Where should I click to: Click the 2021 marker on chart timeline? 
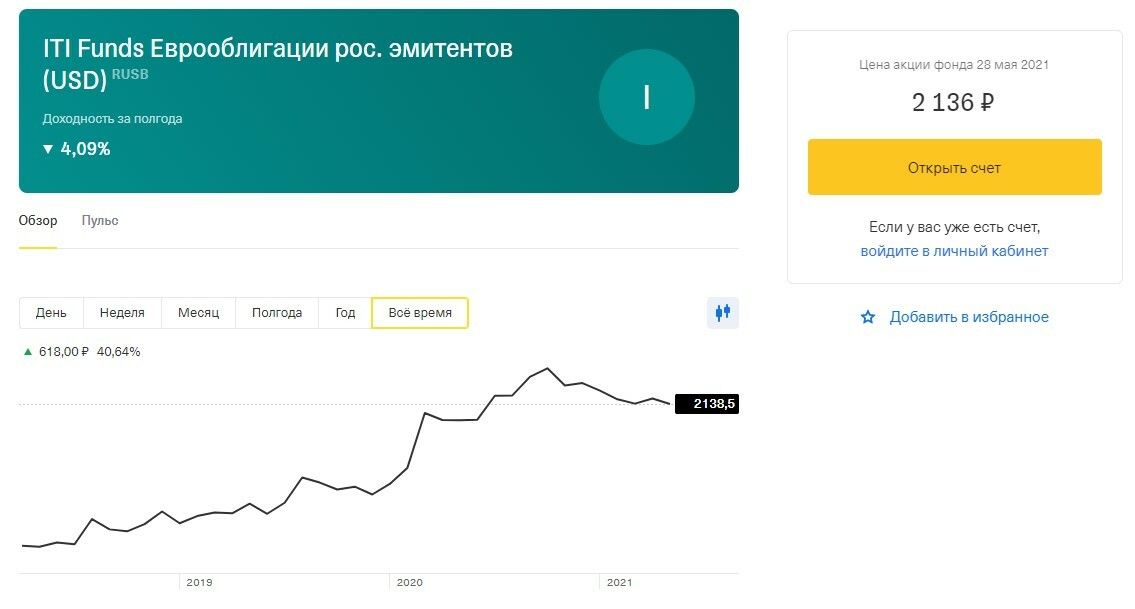pos(620,582)
